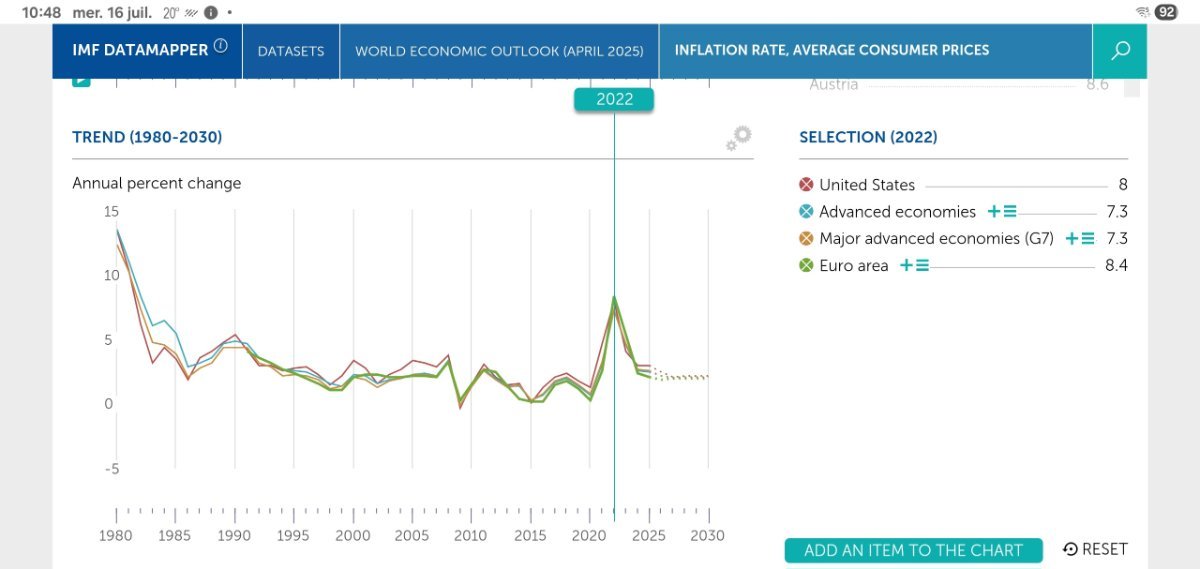1200x569 pixels.
Task: Click the 2030 x-axis label
Action: click(708, 536)
